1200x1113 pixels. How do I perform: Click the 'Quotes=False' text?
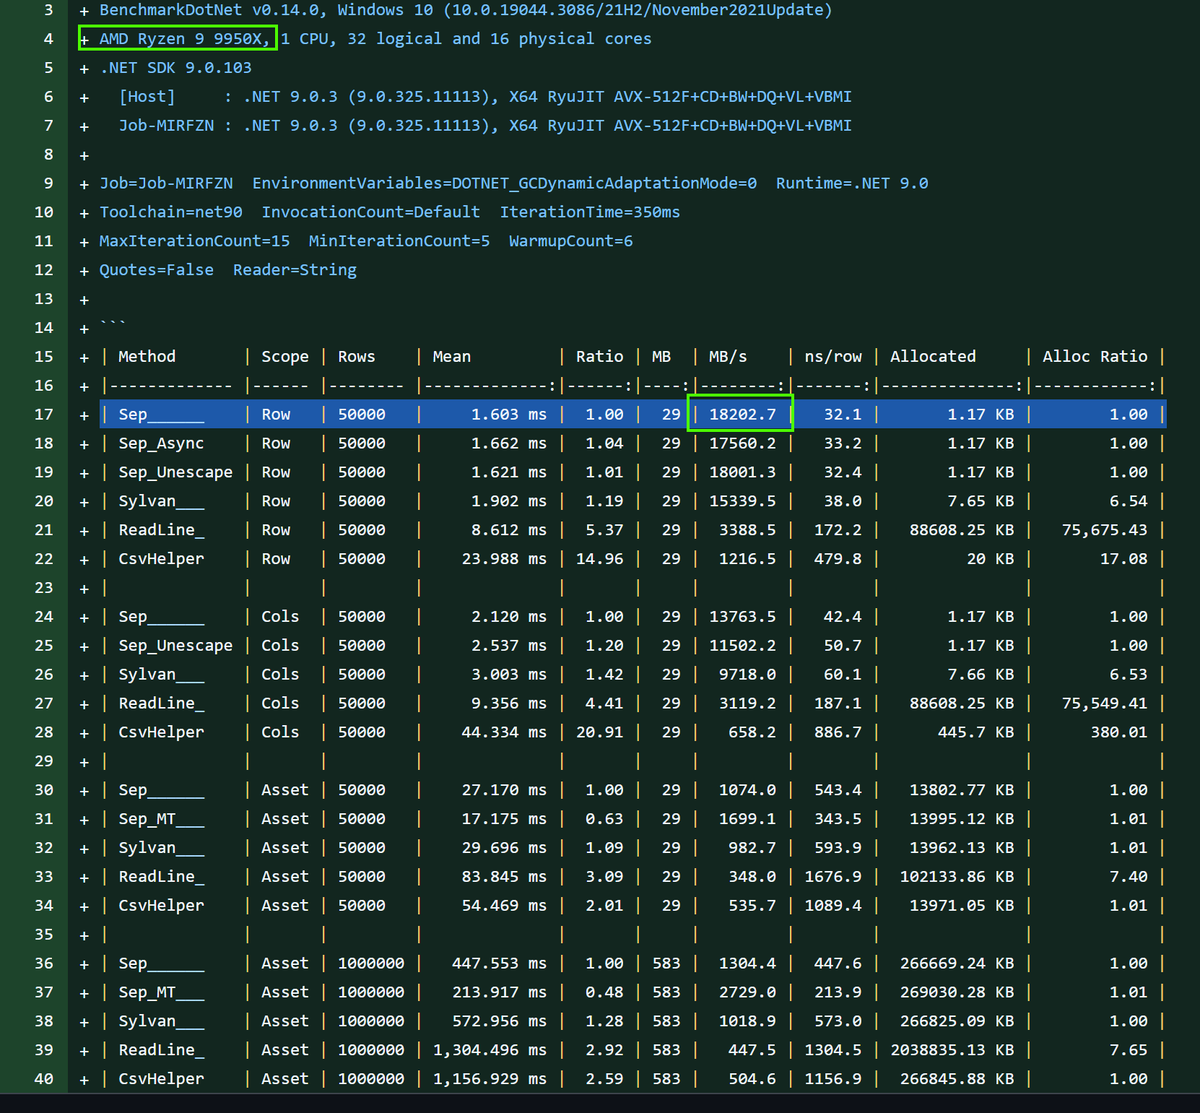pyautogui.click(x=156, y=270)
